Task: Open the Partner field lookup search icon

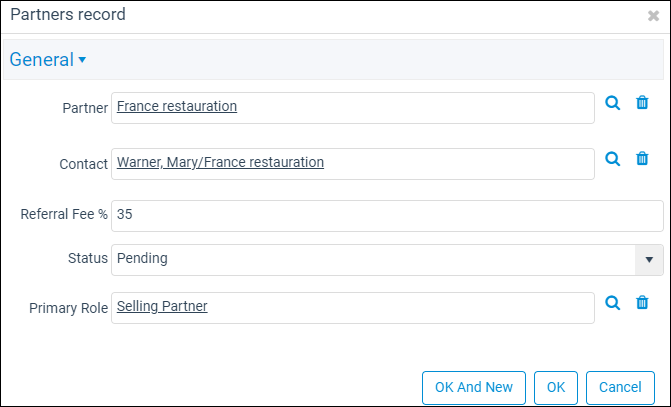Action: pos(612,103)
